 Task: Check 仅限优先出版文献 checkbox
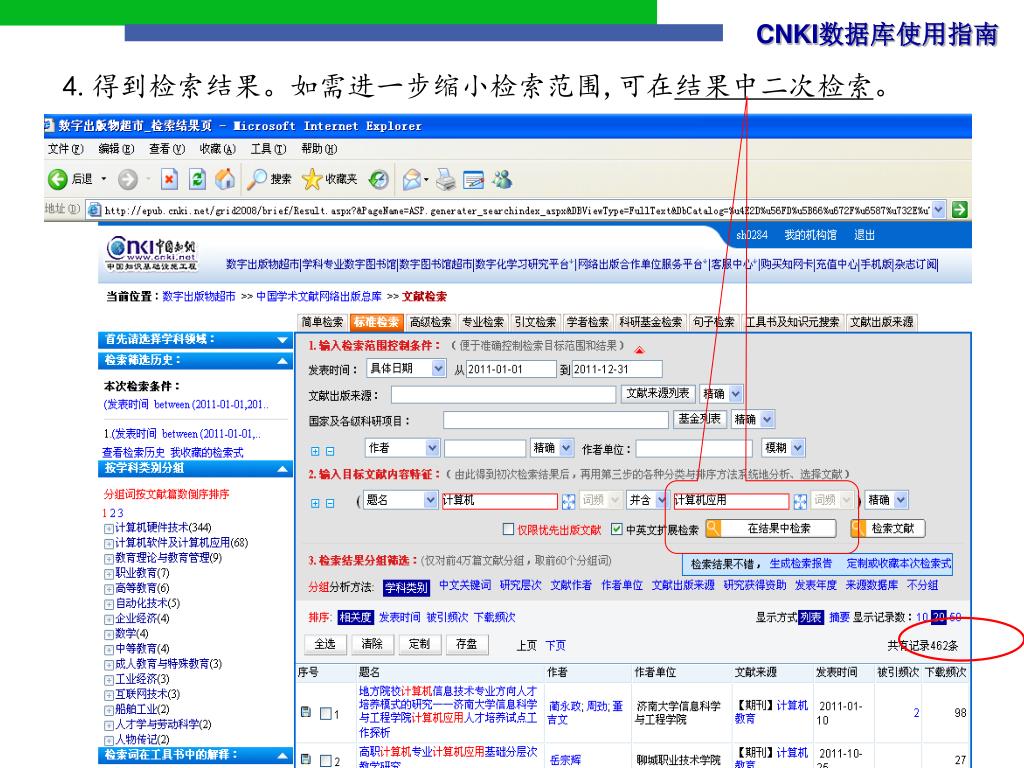[x=508, y=529]
